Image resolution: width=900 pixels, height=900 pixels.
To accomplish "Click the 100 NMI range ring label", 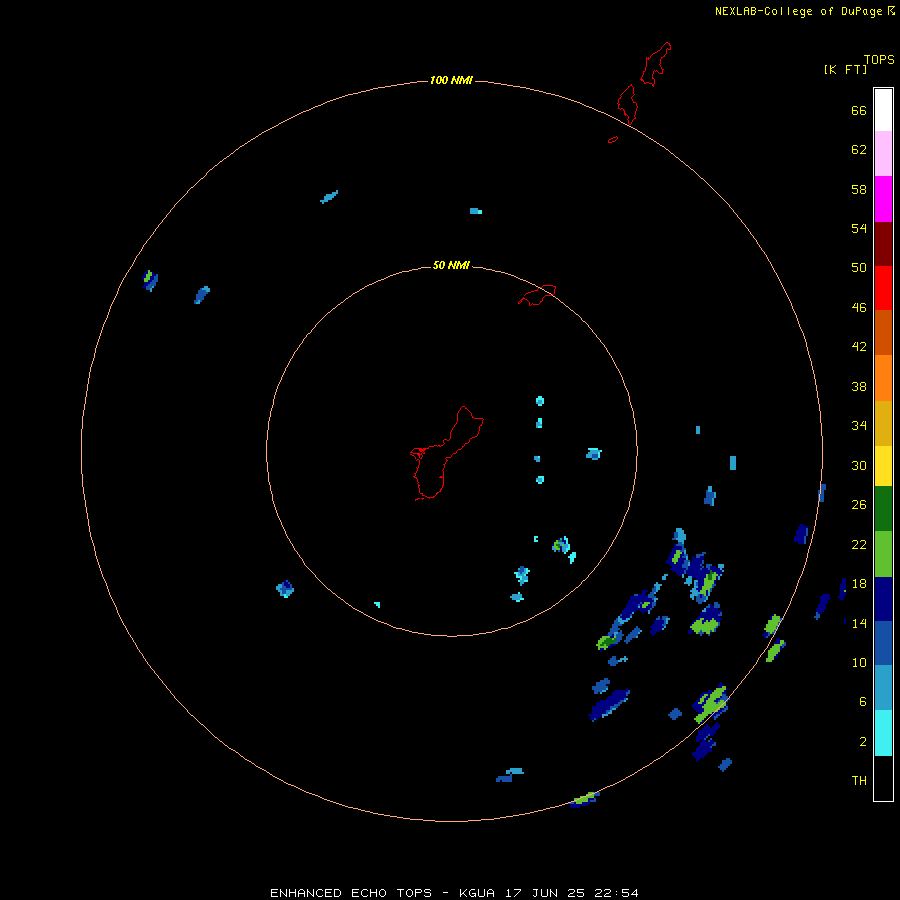I will tap(451, 80).
